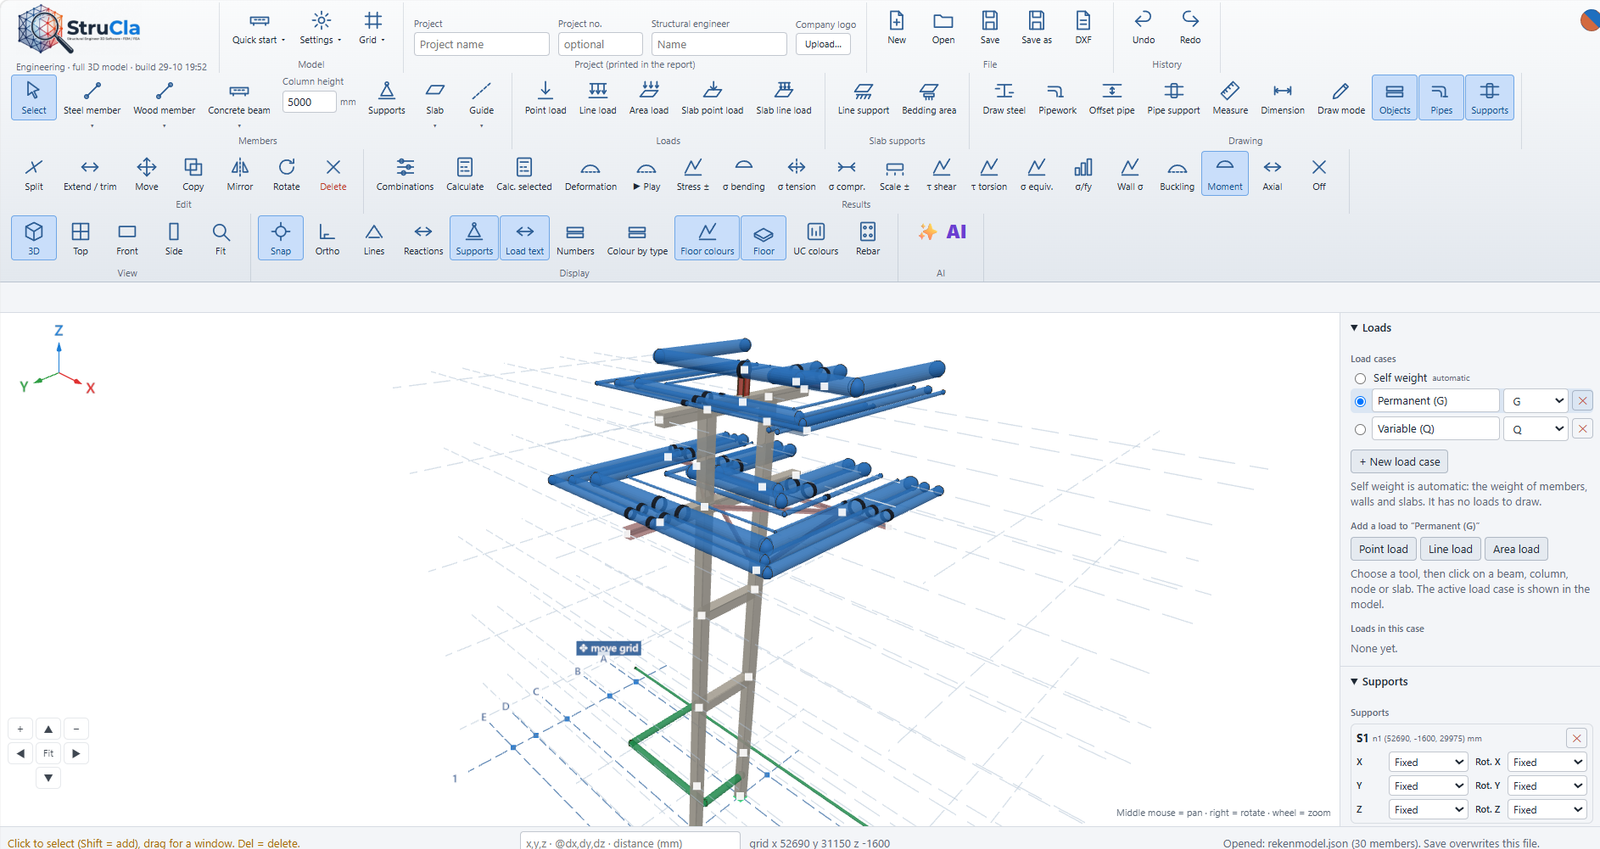Click the Column height value field
The image size is (1600, 849).
click(x=309, y=102)
